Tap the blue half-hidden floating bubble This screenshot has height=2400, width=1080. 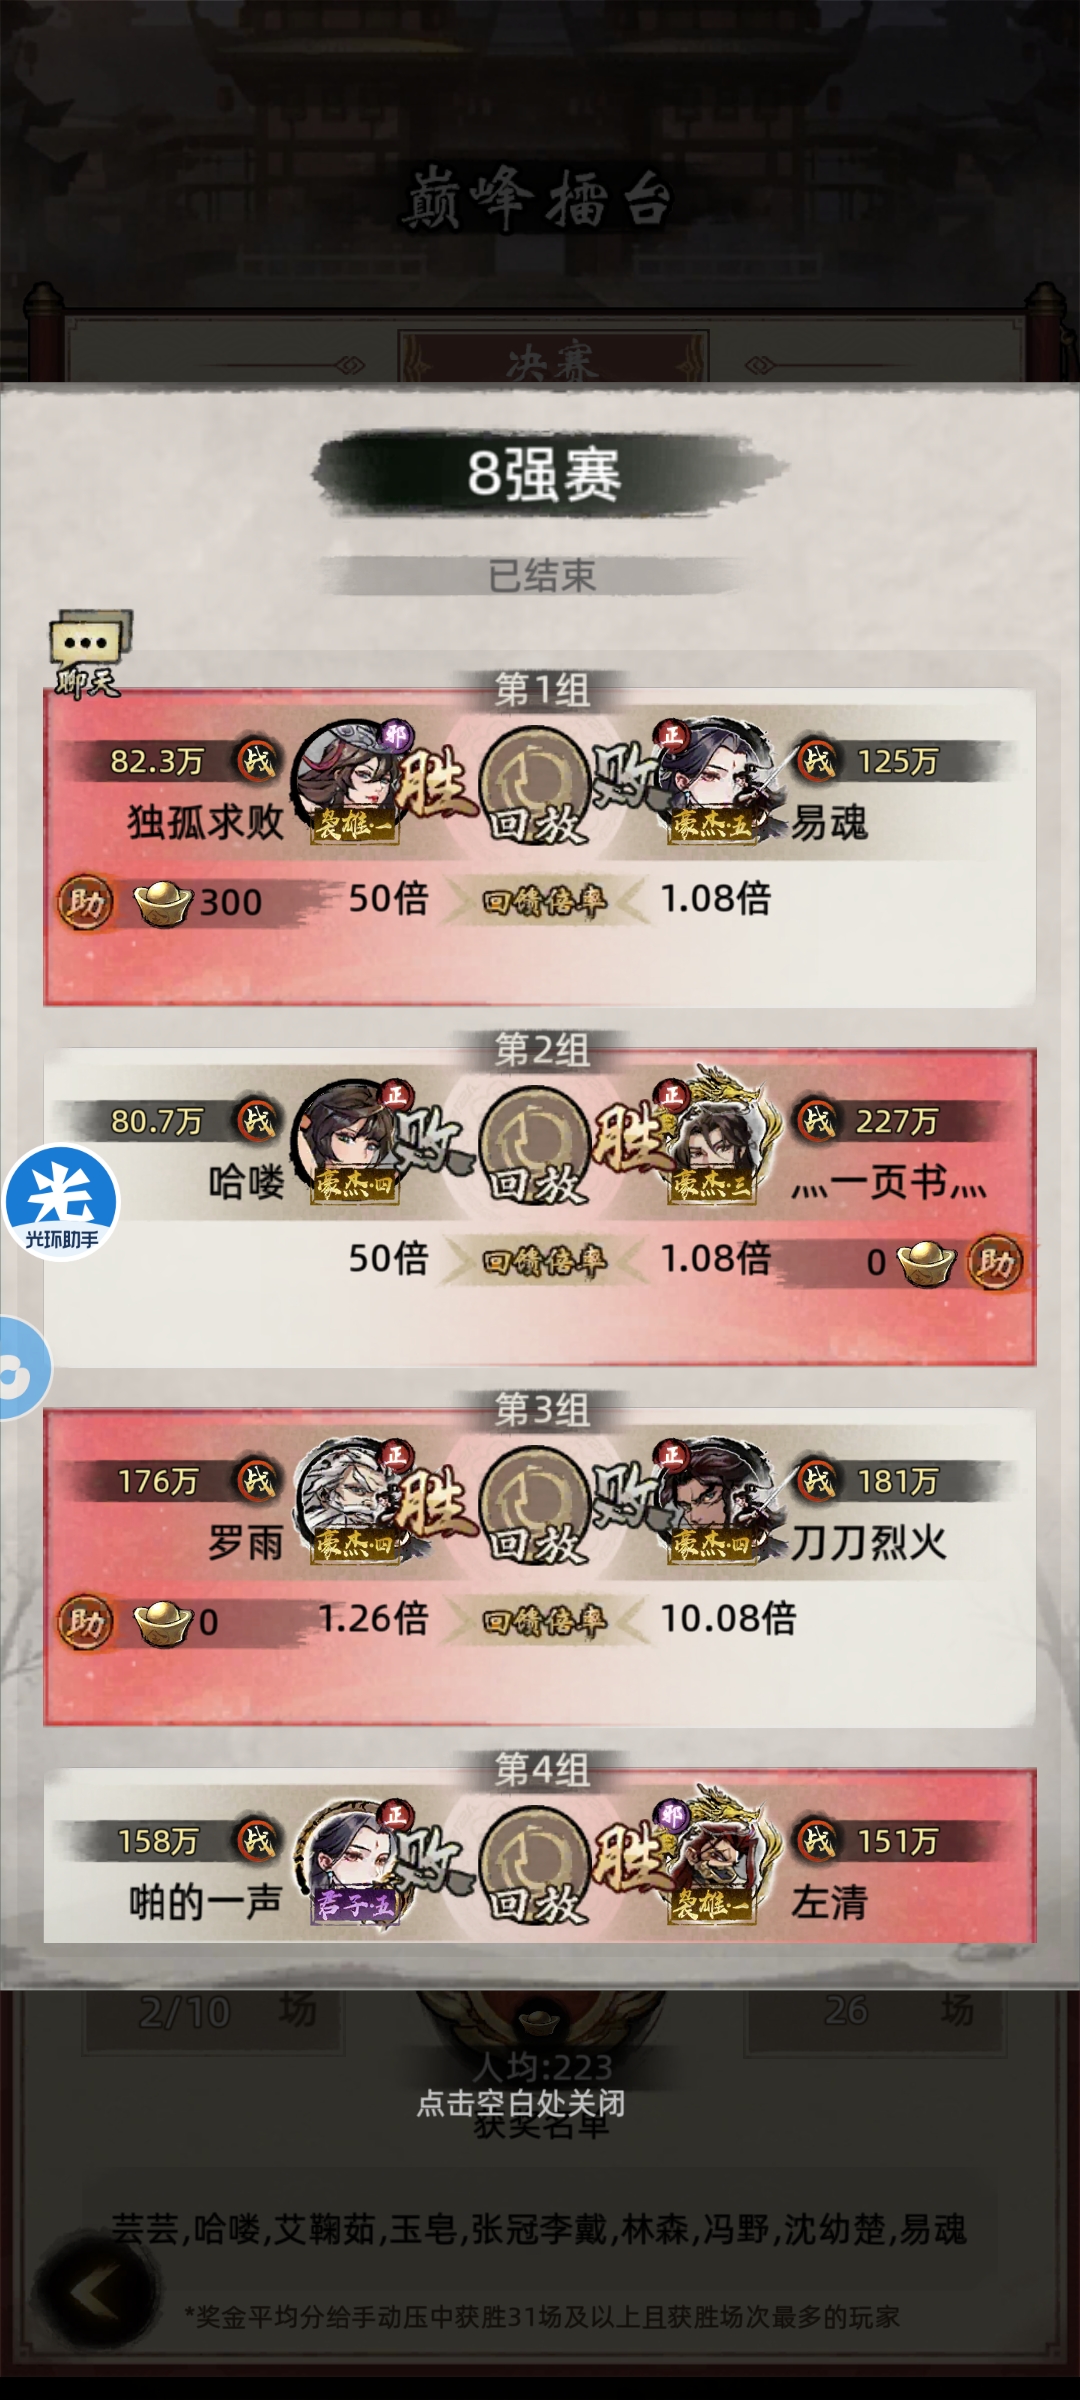(x=22, y=1368)
